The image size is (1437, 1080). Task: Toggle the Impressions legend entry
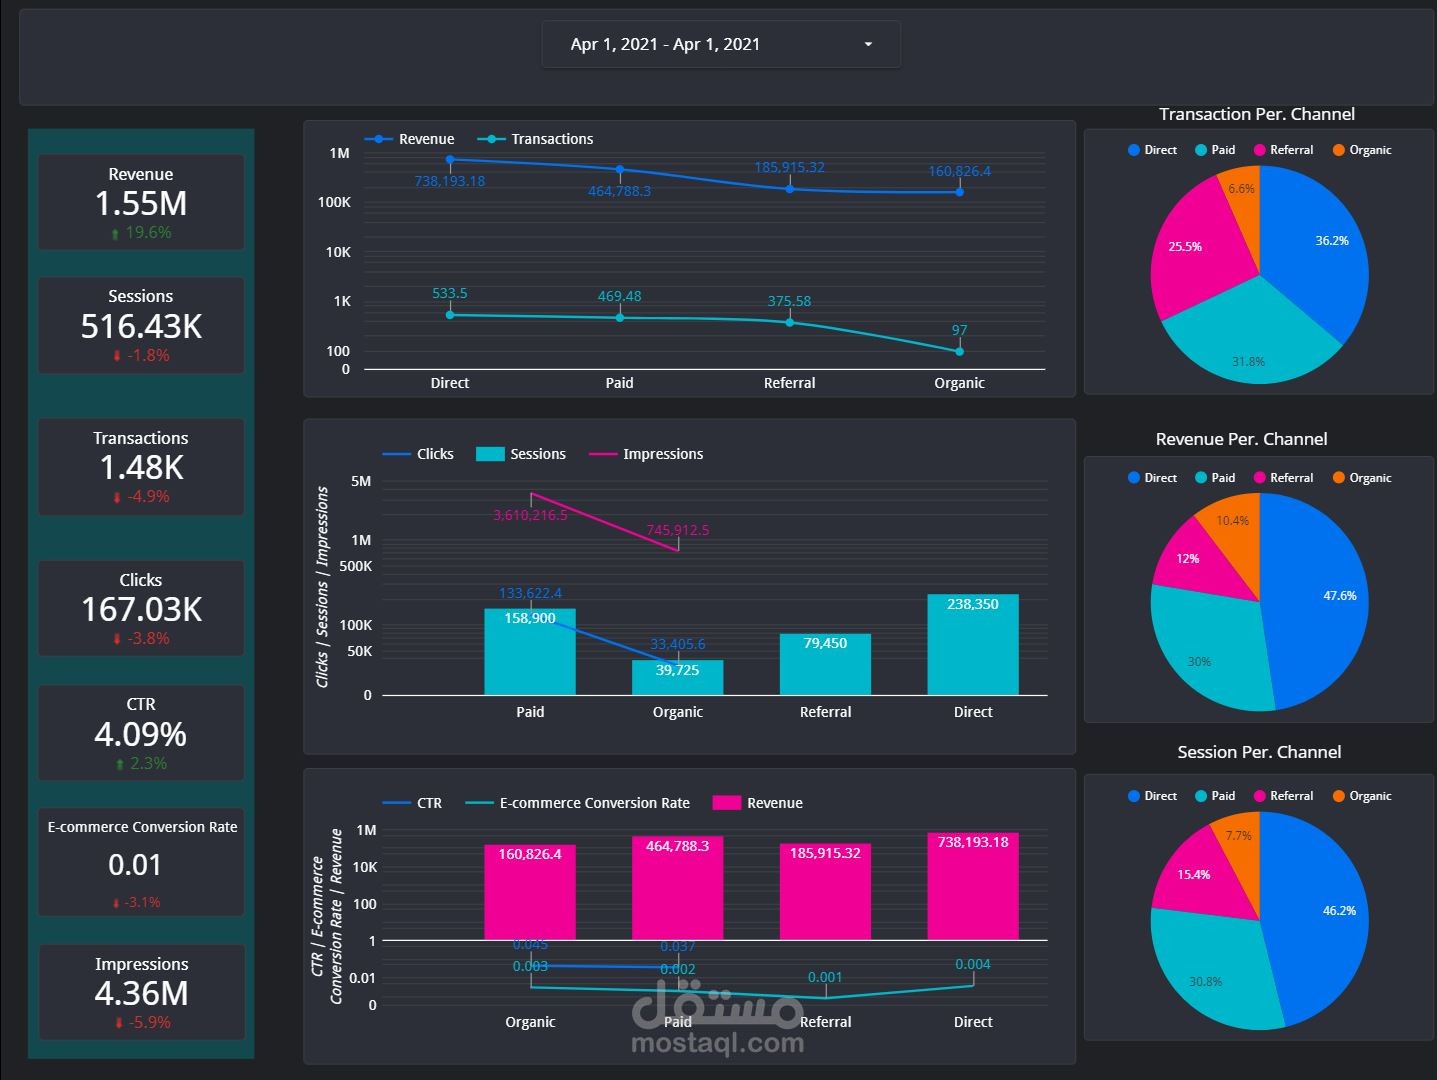(x=646, y=454)
